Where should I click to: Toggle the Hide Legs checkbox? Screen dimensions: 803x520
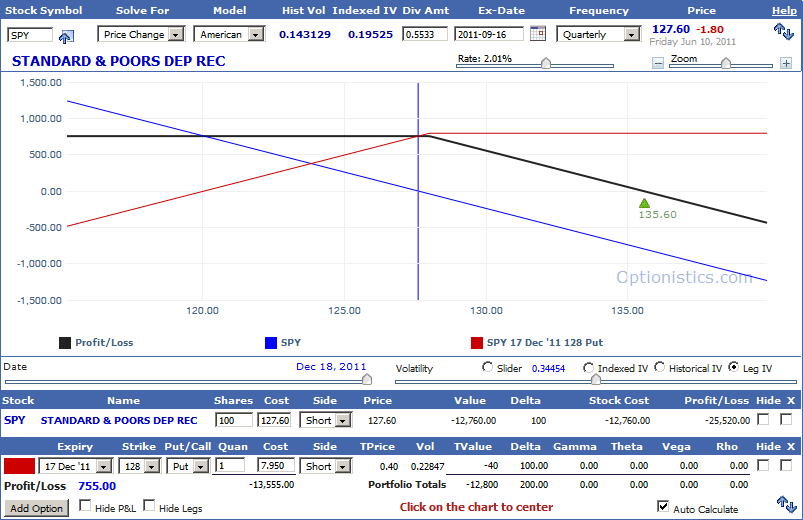149,506
